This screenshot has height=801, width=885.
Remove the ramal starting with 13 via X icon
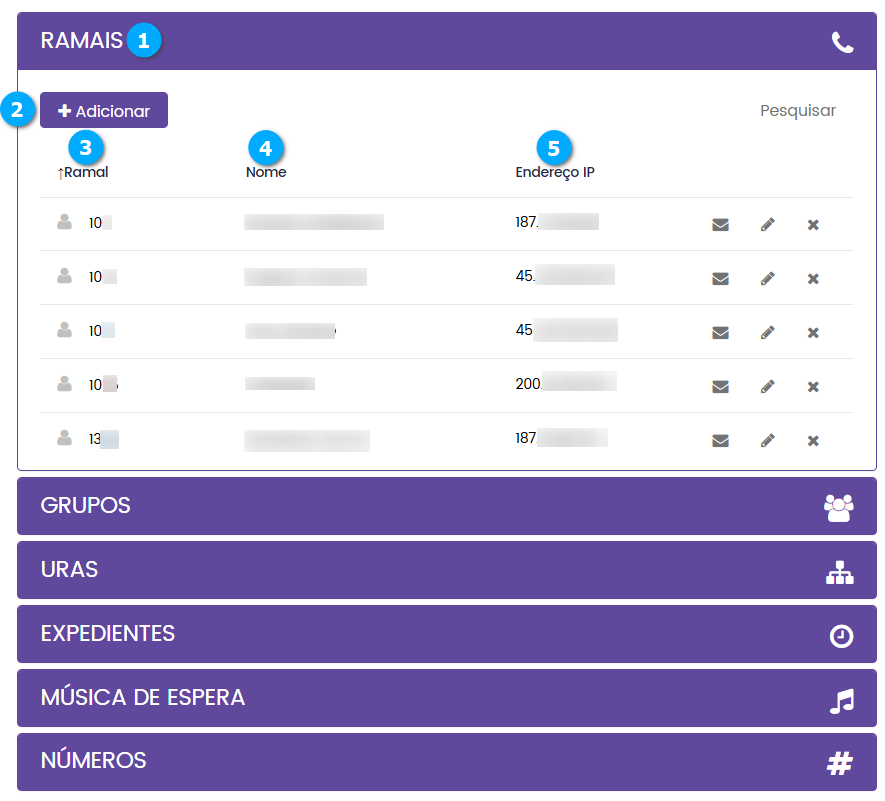[x=813, y=440]
